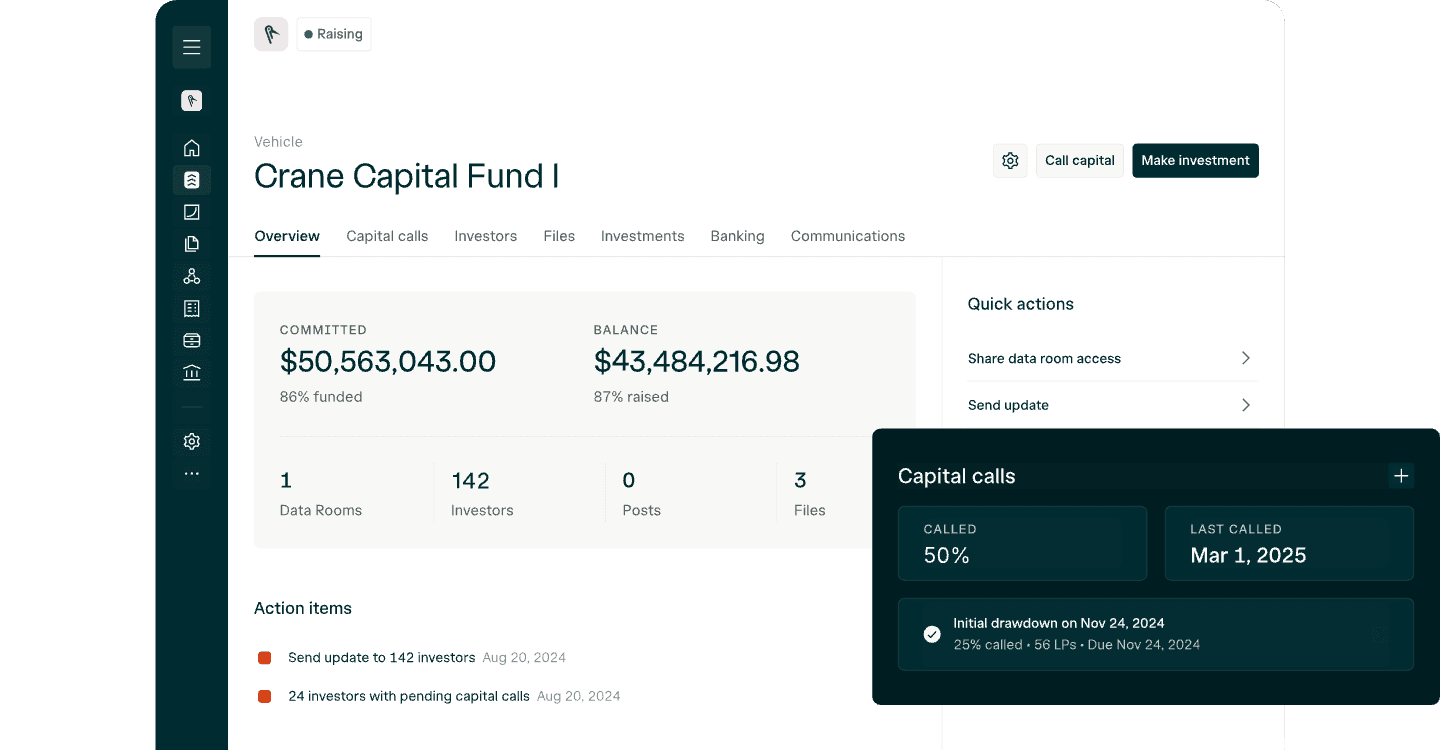1440x750 pixels.
Task: Open the Send update to 142 investors item
Action: (x=382, y=658)
